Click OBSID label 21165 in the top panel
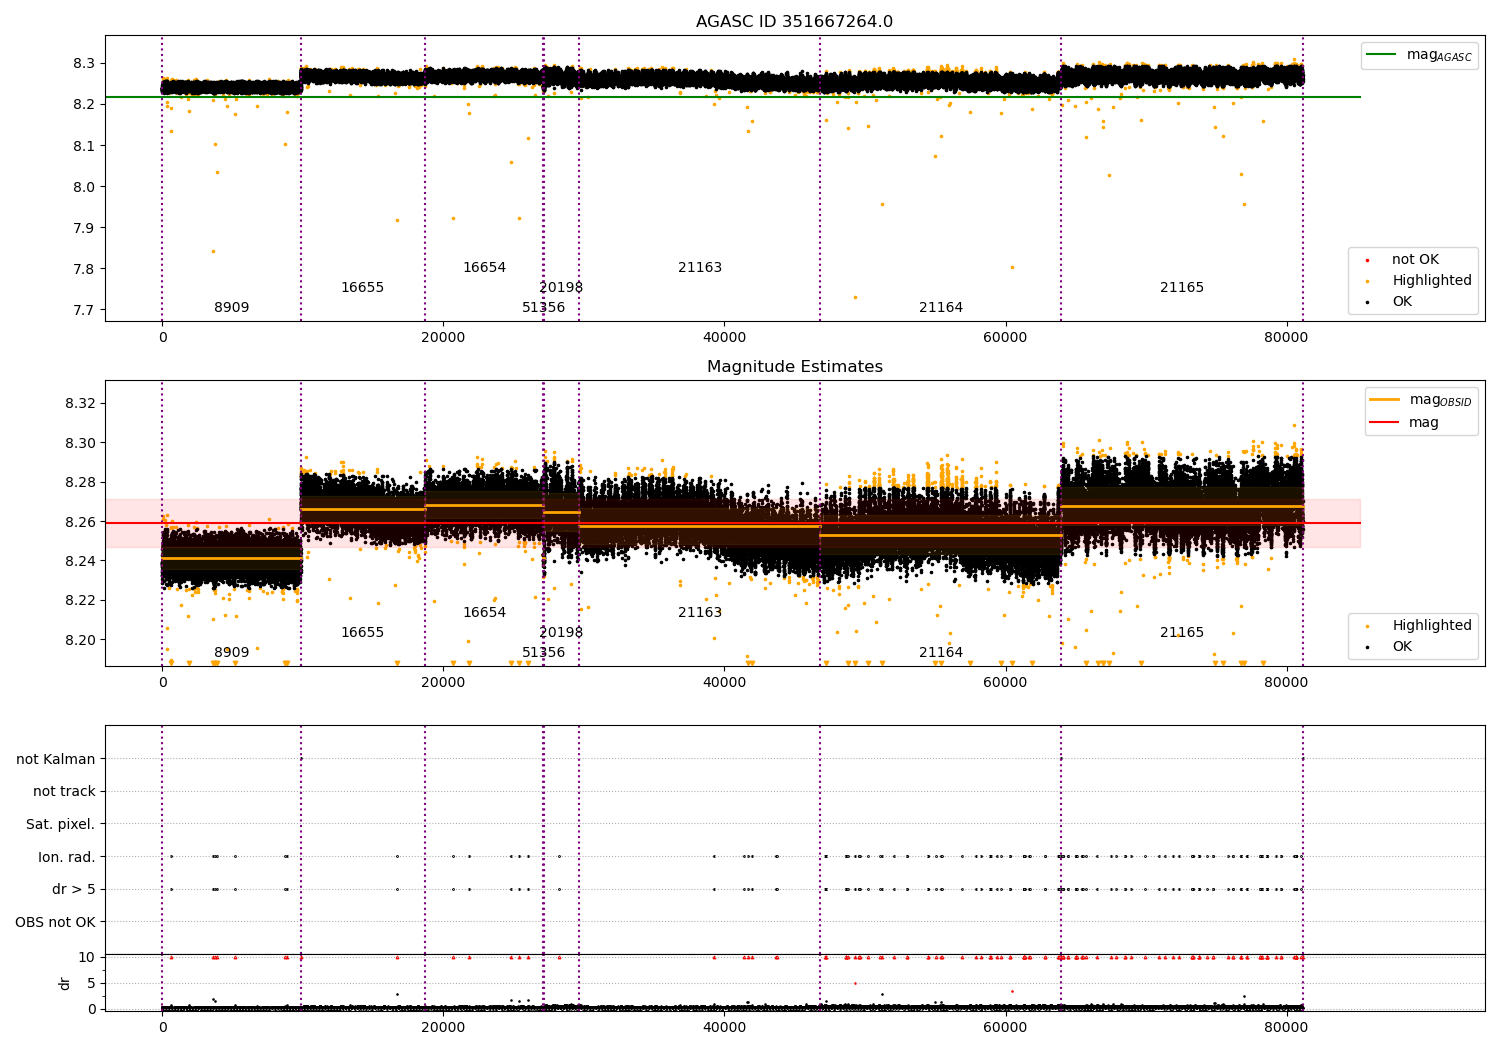This screenshot has width=1500, height=1050. tap(1182, 288)
